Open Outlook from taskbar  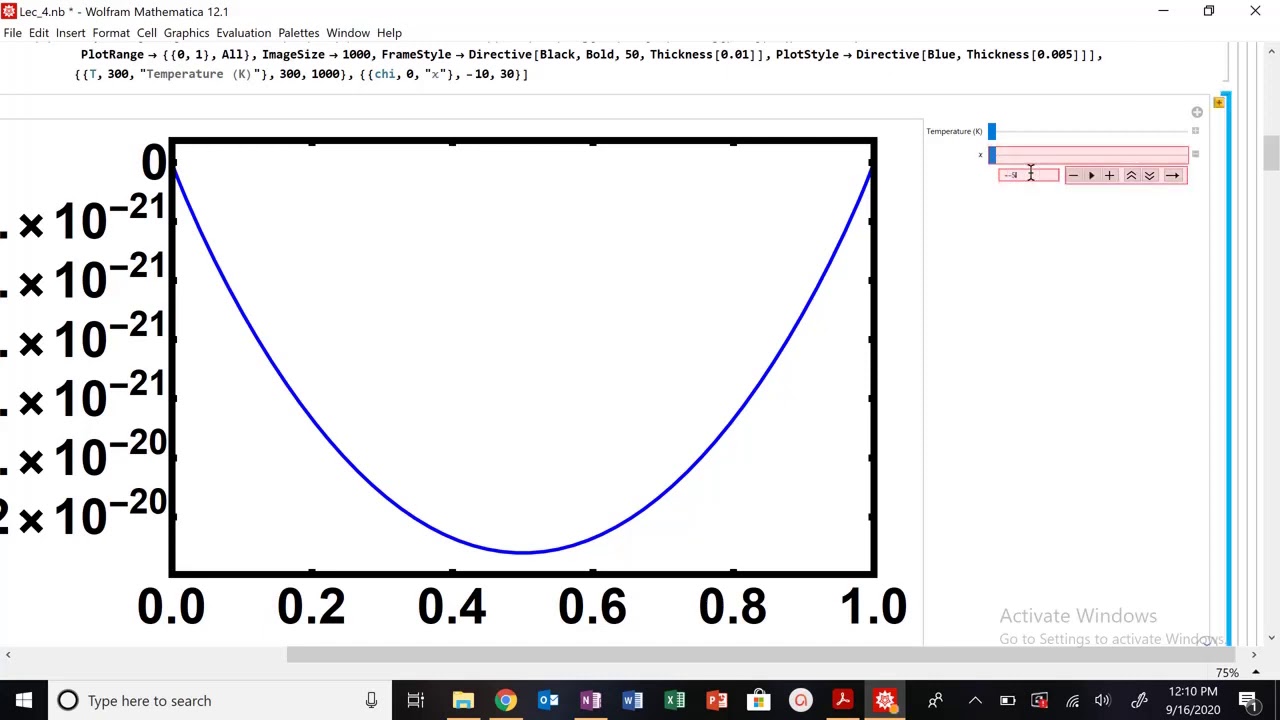548,700
